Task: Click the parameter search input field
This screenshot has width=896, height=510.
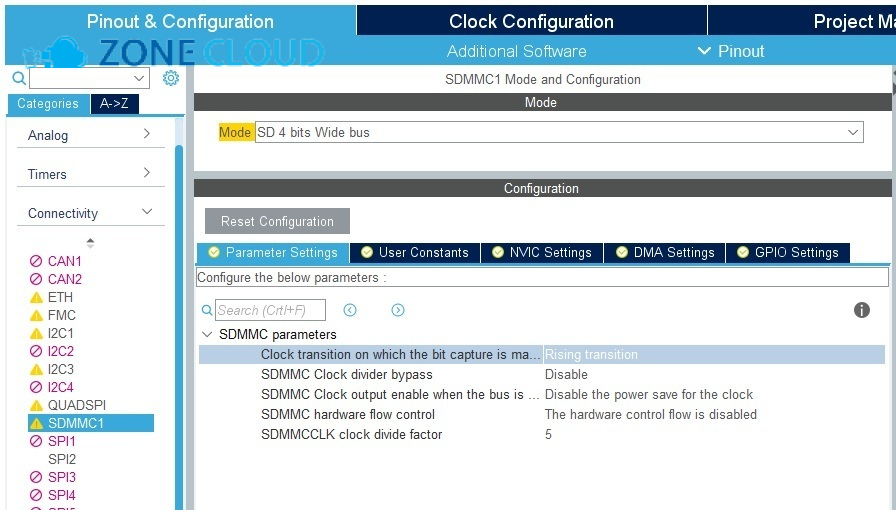Action: point(269,310)
